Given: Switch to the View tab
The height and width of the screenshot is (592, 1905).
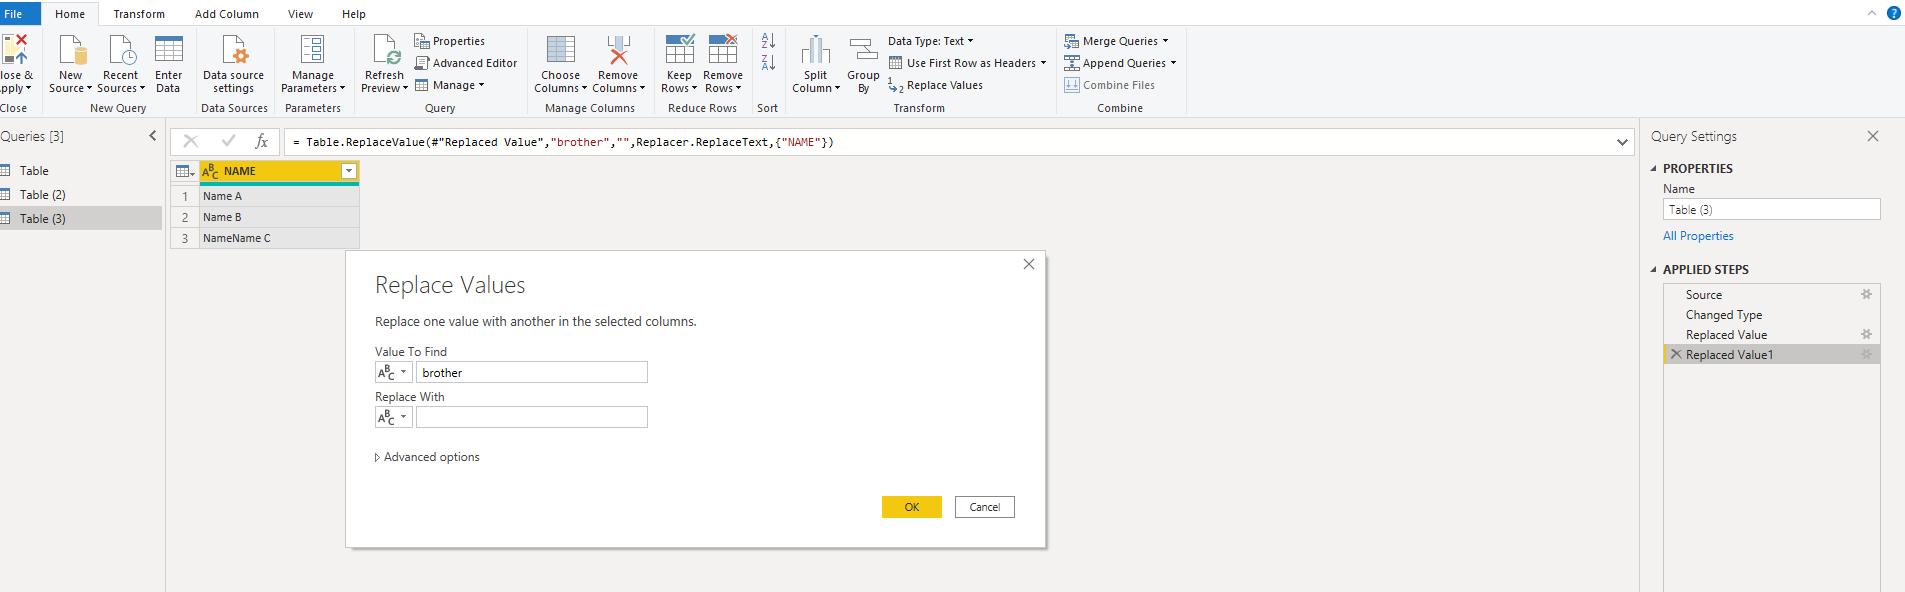Looking at the screenshot, I should tap(300, 14).
